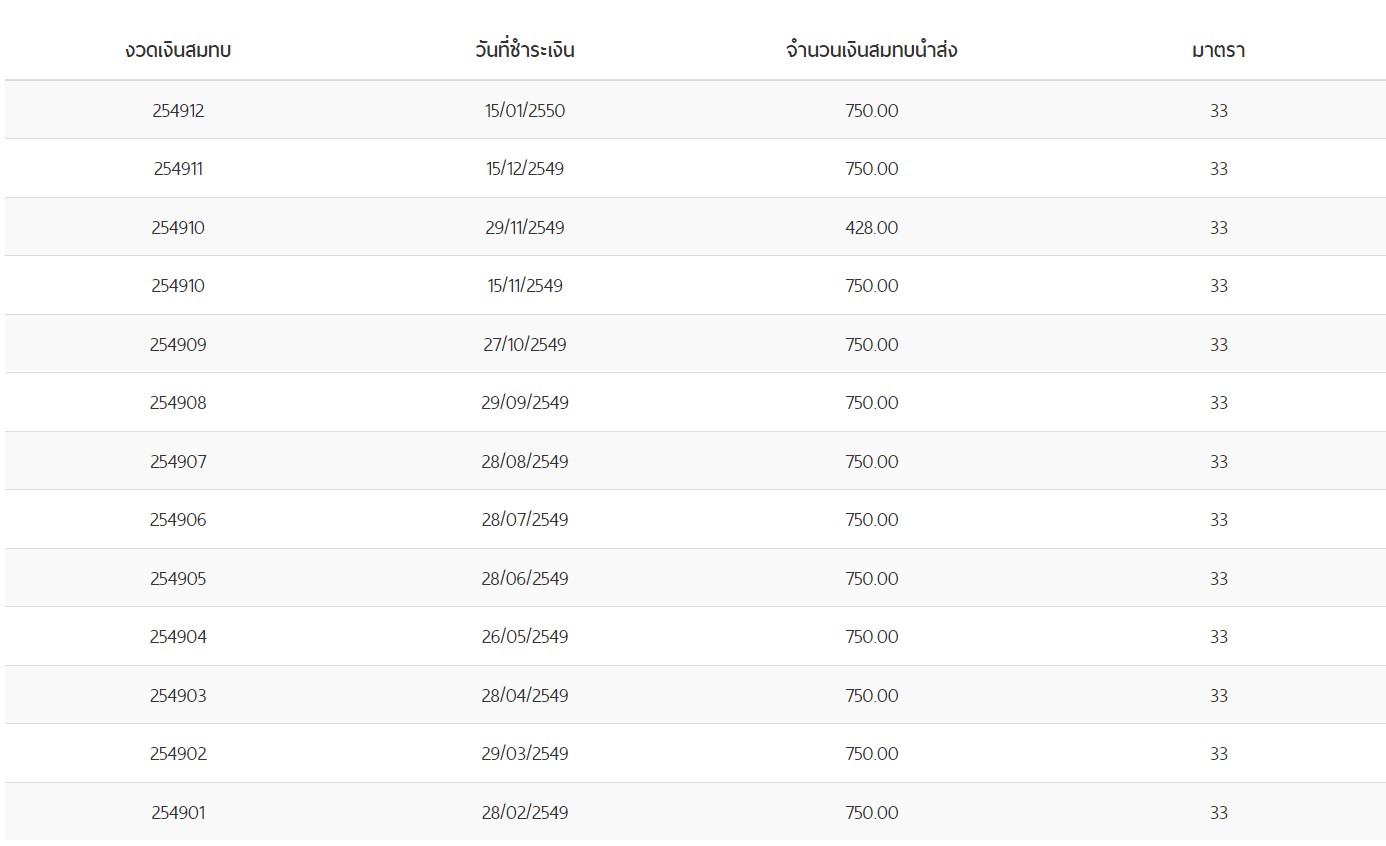Click the งวดเงินสมทบ column header
The image size is (1386, 846).
tap(178, 50)
